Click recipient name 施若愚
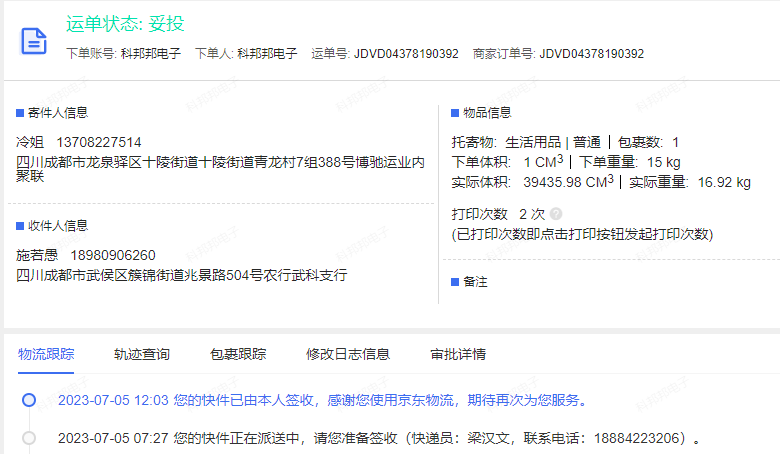 [x=37, y=255]
